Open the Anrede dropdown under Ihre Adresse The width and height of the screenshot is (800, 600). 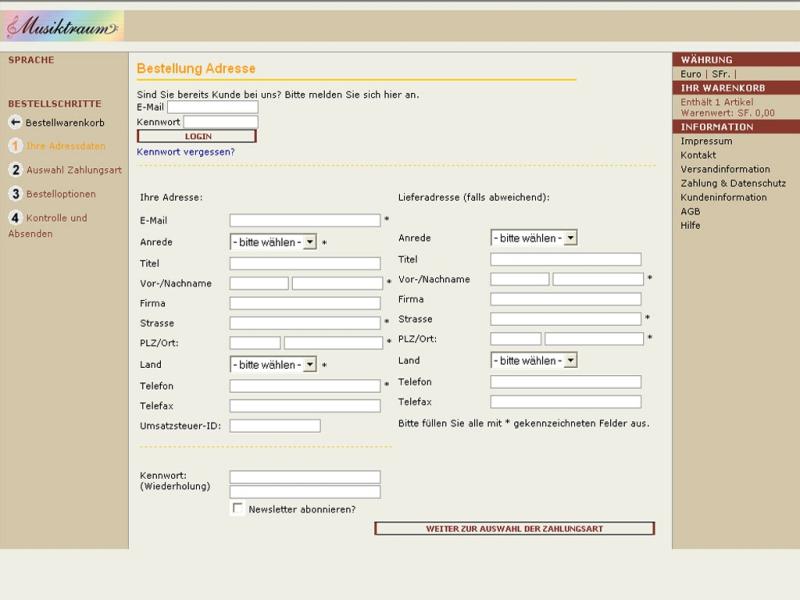(273, 242)
